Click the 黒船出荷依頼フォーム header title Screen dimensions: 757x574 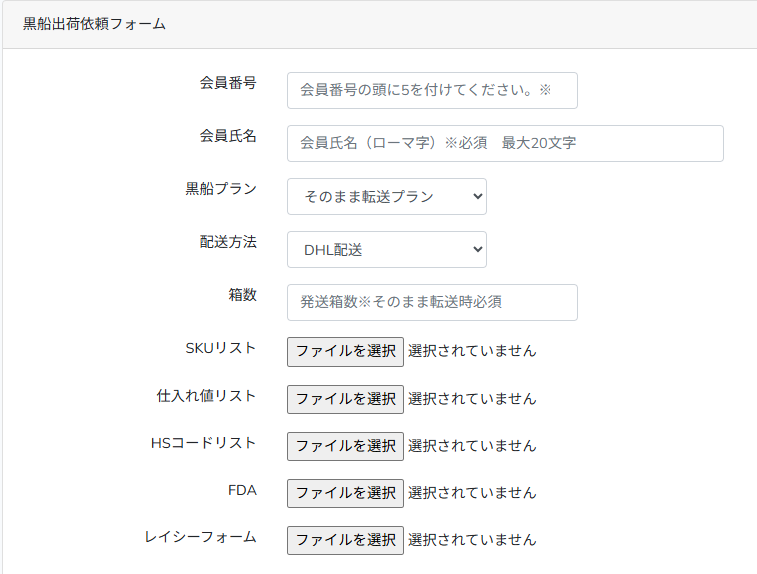click(94, 24)
